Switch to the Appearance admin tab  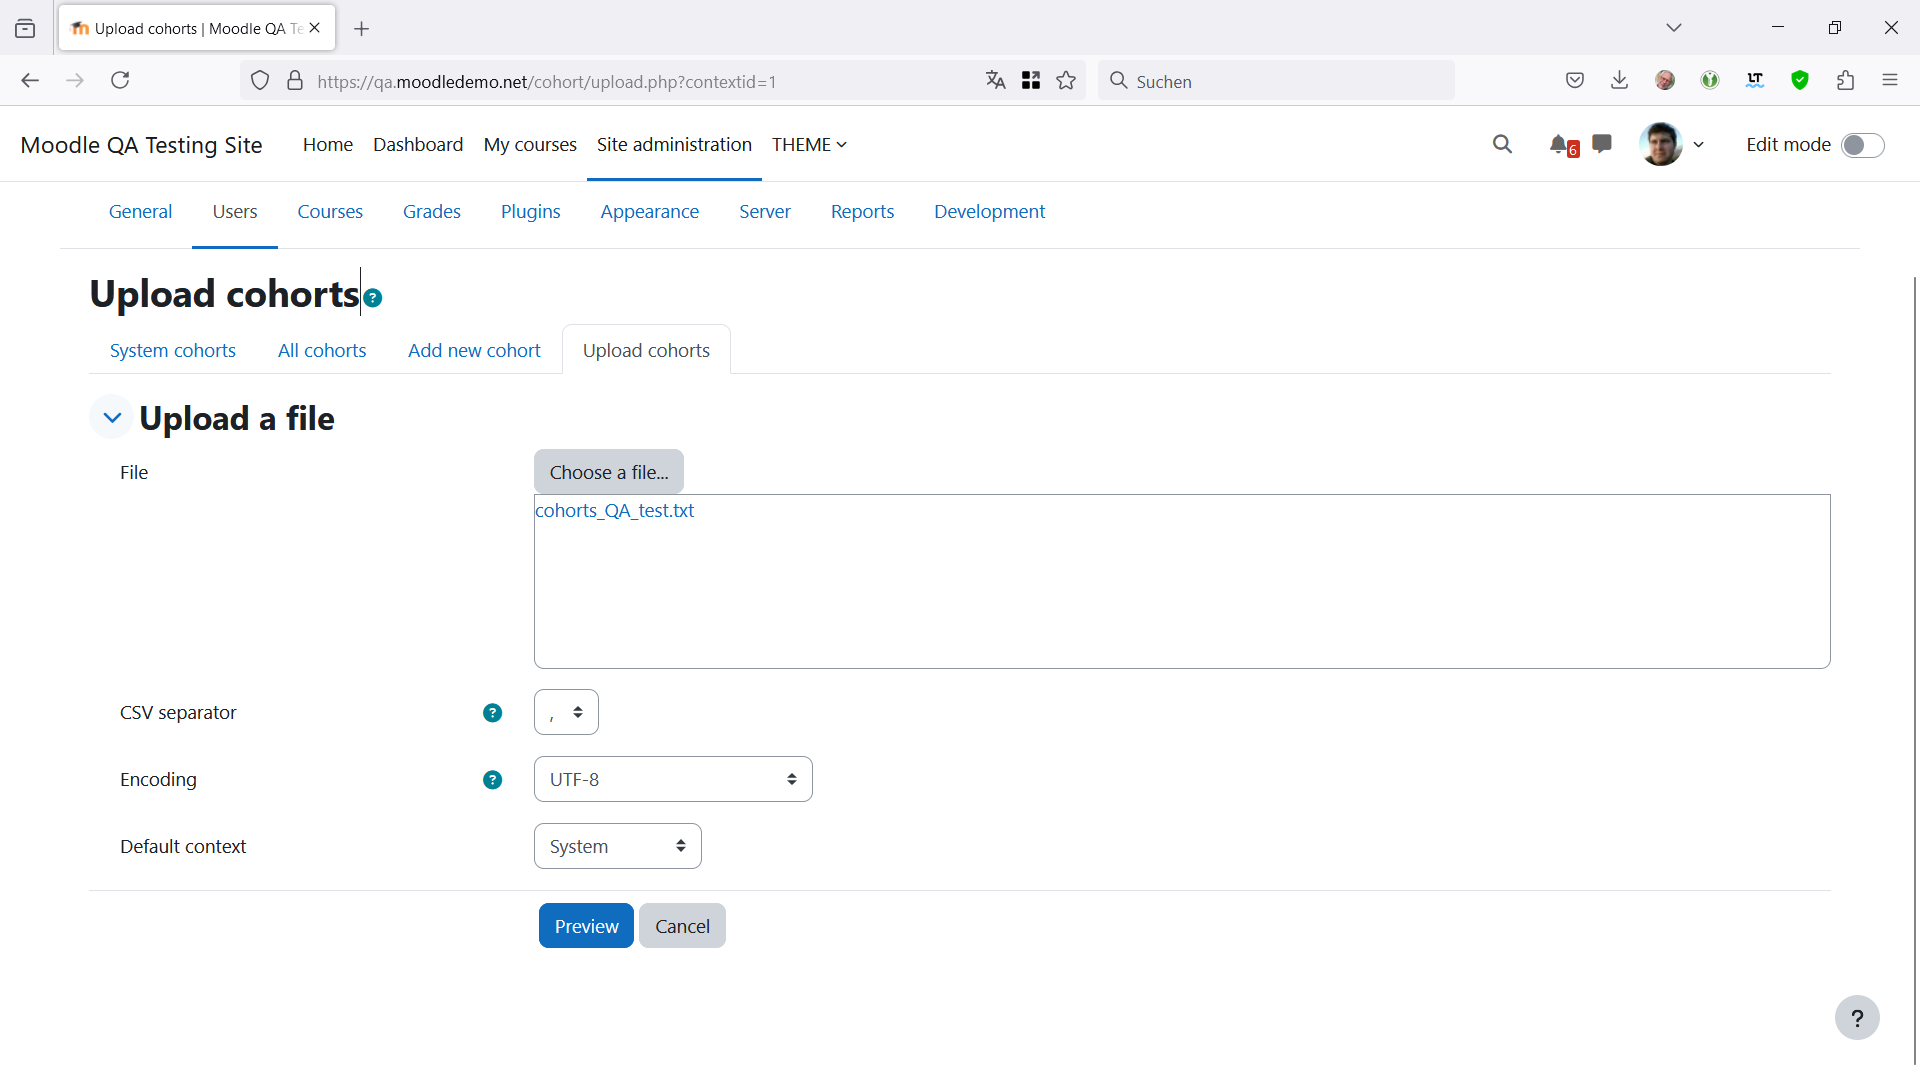650,212
